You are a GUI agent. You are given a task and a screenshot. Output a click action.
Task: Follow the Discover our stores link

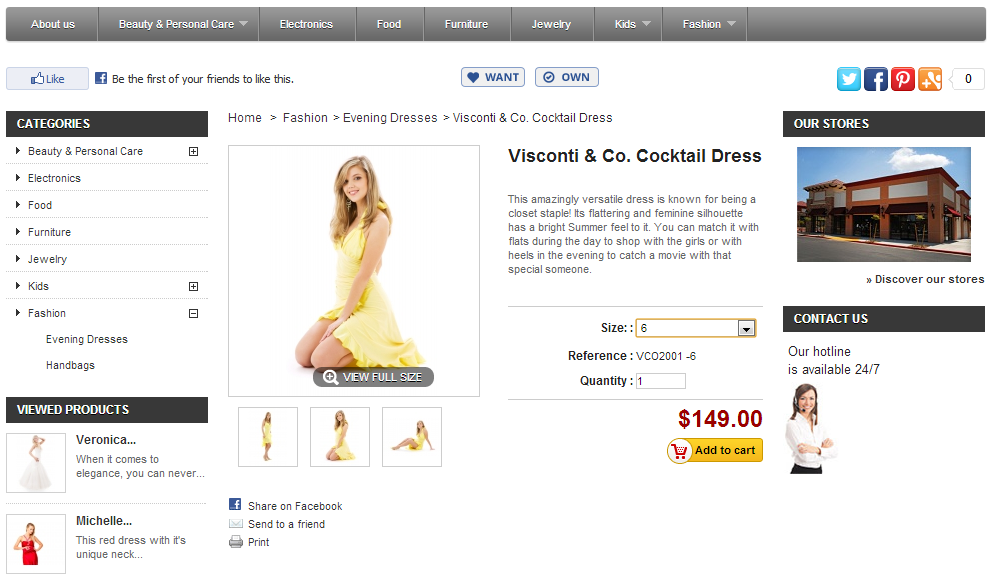click(x=925, y=279)
